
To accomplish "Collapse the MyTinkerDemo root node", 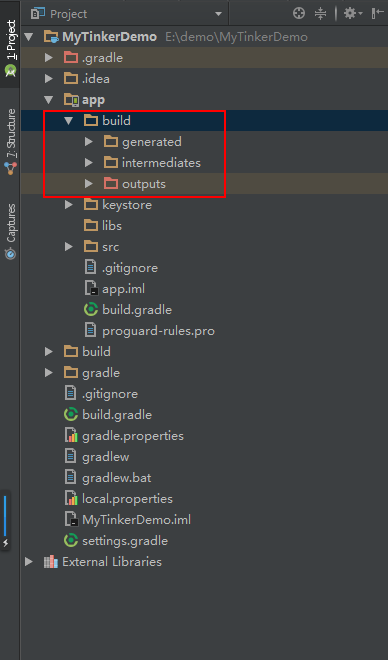I will tap(29, 37).
